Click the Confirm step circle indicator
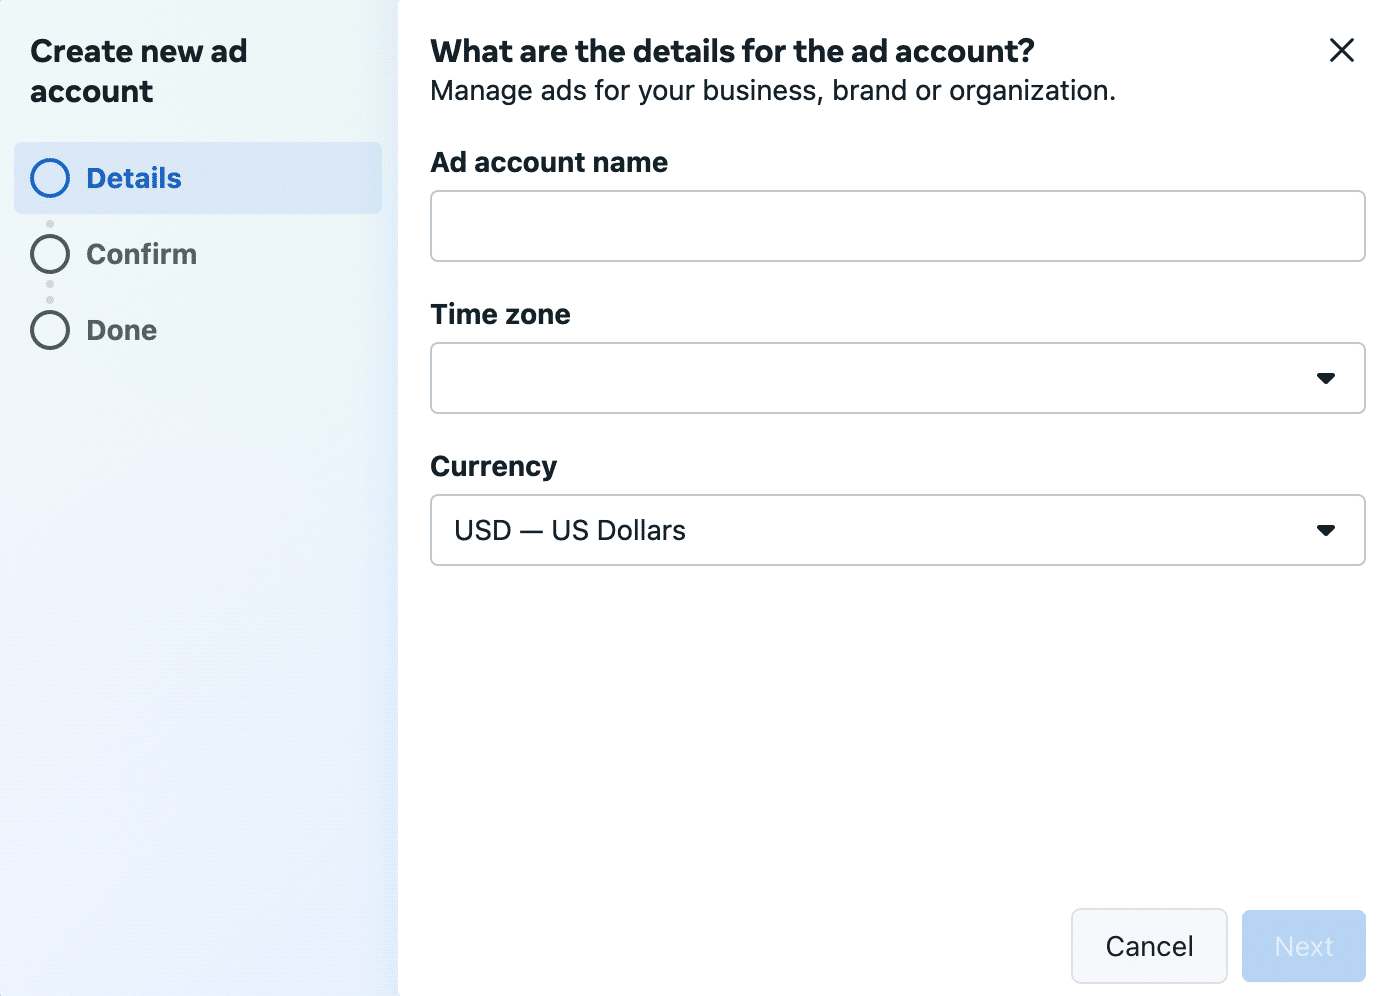The height and width of the screenshot is (996, 1394). [x=49, y=253]
